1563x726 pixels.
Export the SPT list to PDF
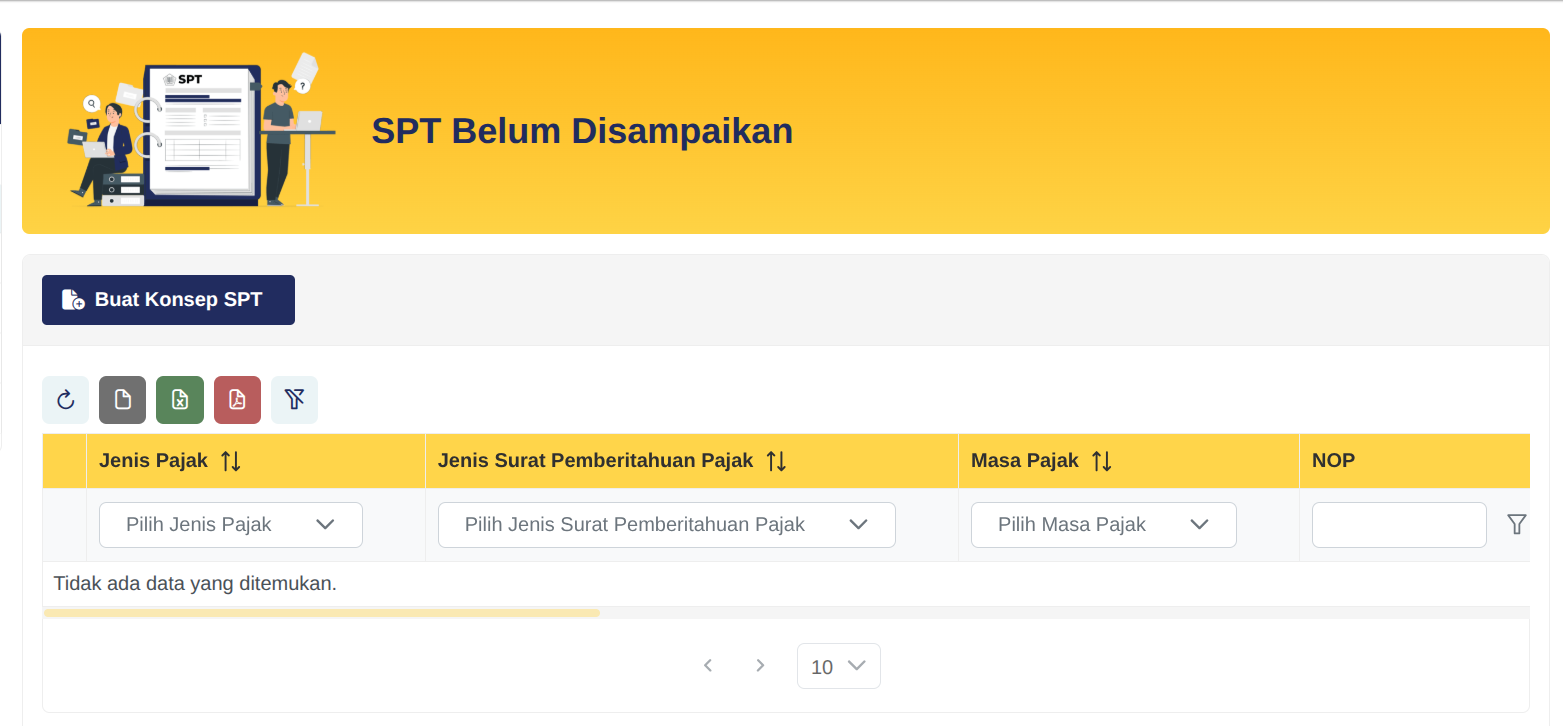(x=237, y=399)
